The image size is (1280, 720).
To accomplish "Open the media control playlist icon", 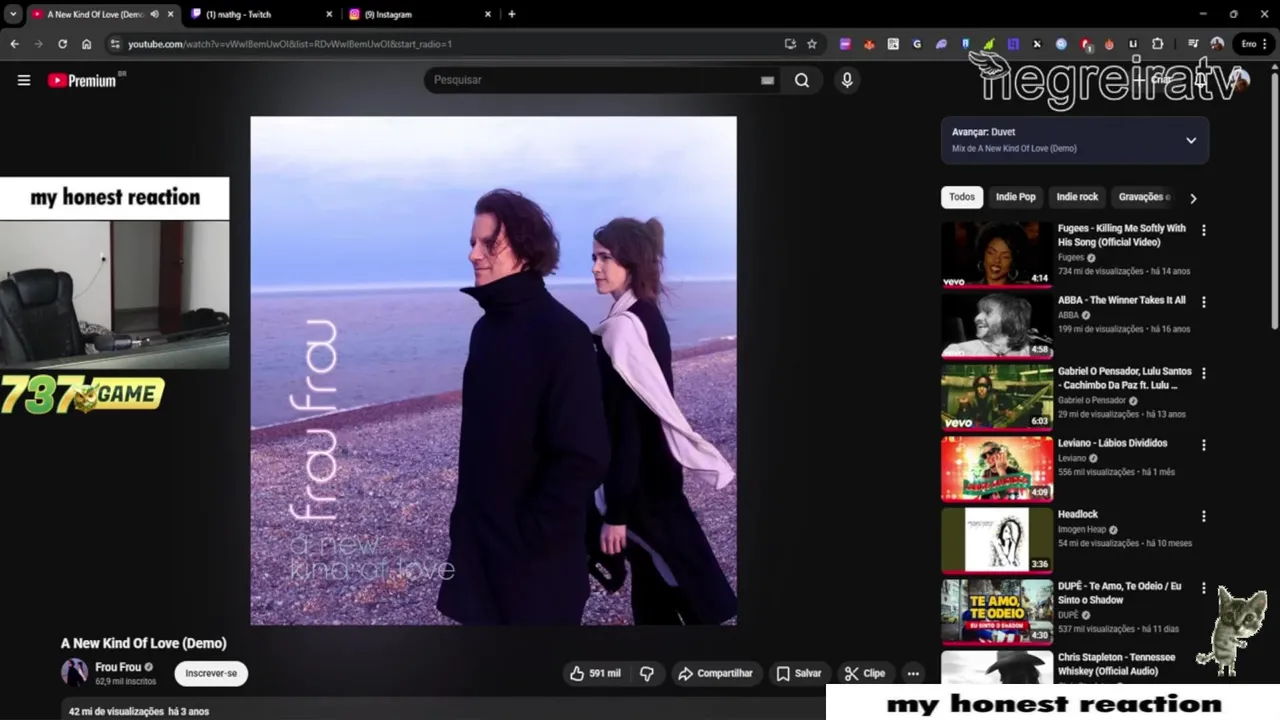I will point(1193,44).
